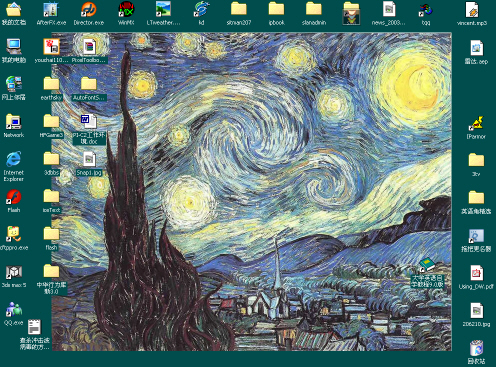Viewport: 496px width, 367px height.
Task: Open the AfterFX.exe shortcut icon
Action: [51, 9]
